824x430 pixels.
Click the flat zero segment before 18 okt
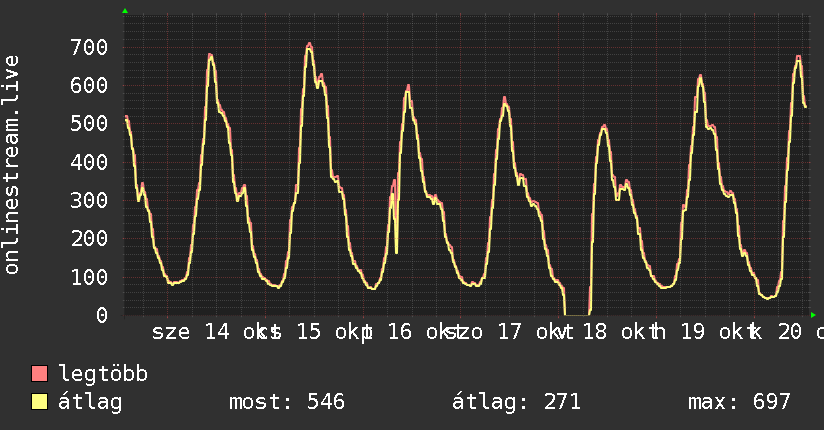pos(576,315)
